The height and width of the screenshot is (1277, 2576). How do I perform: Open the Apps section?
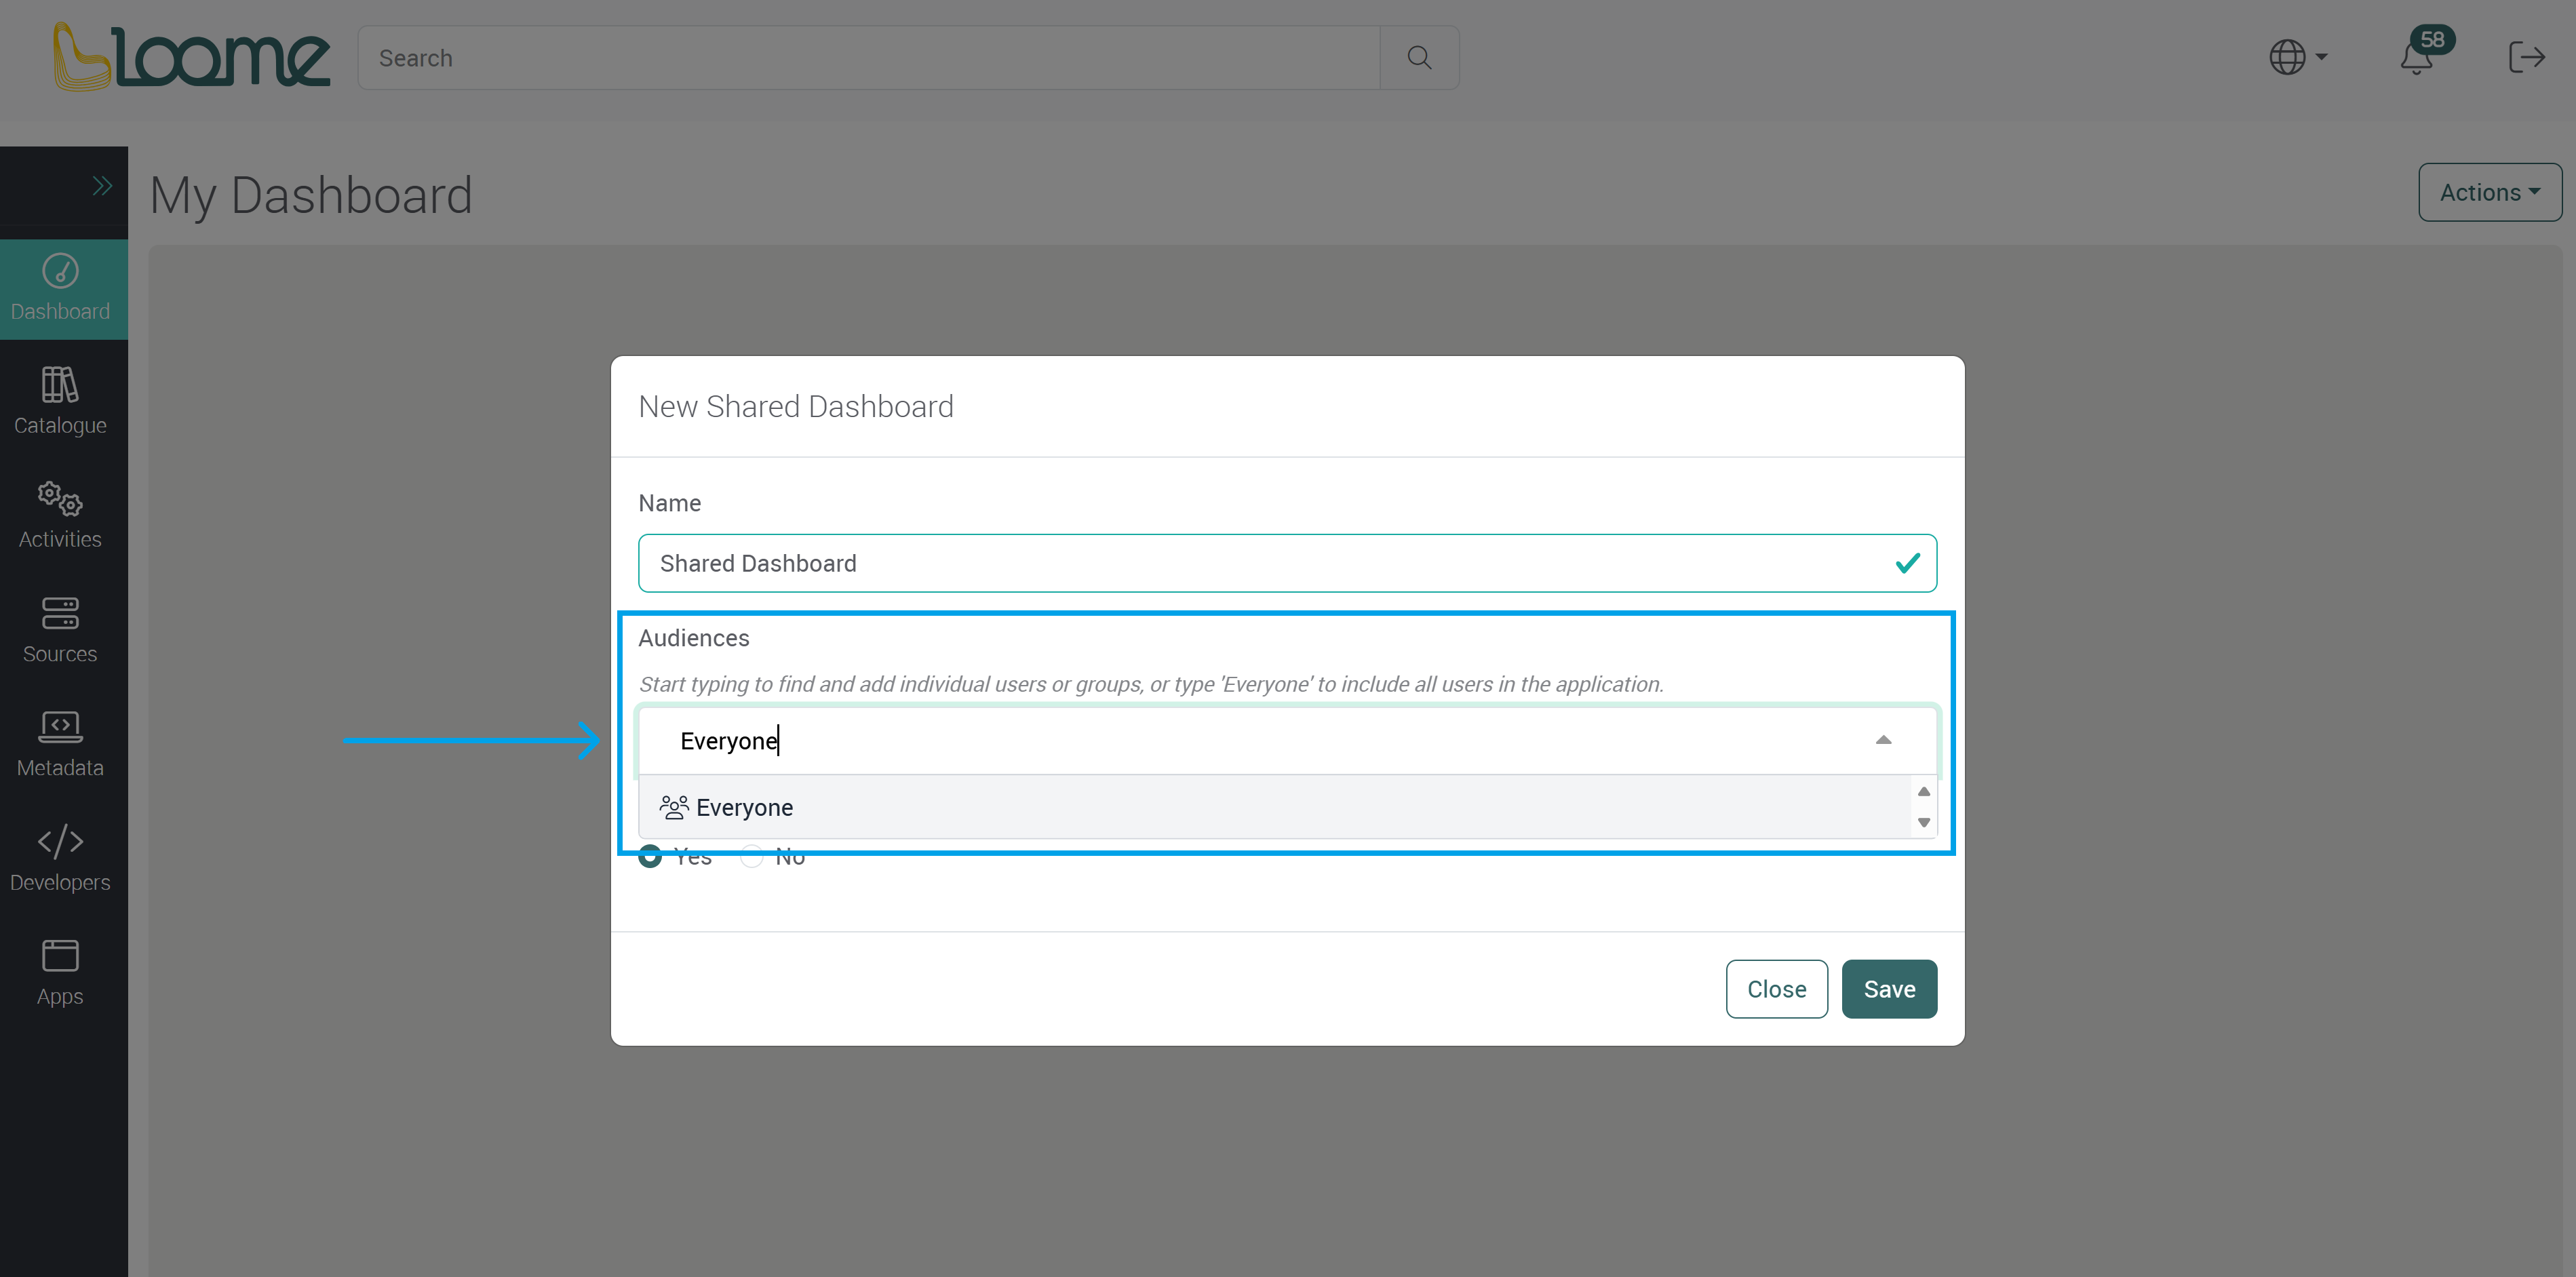coord(60,971)
